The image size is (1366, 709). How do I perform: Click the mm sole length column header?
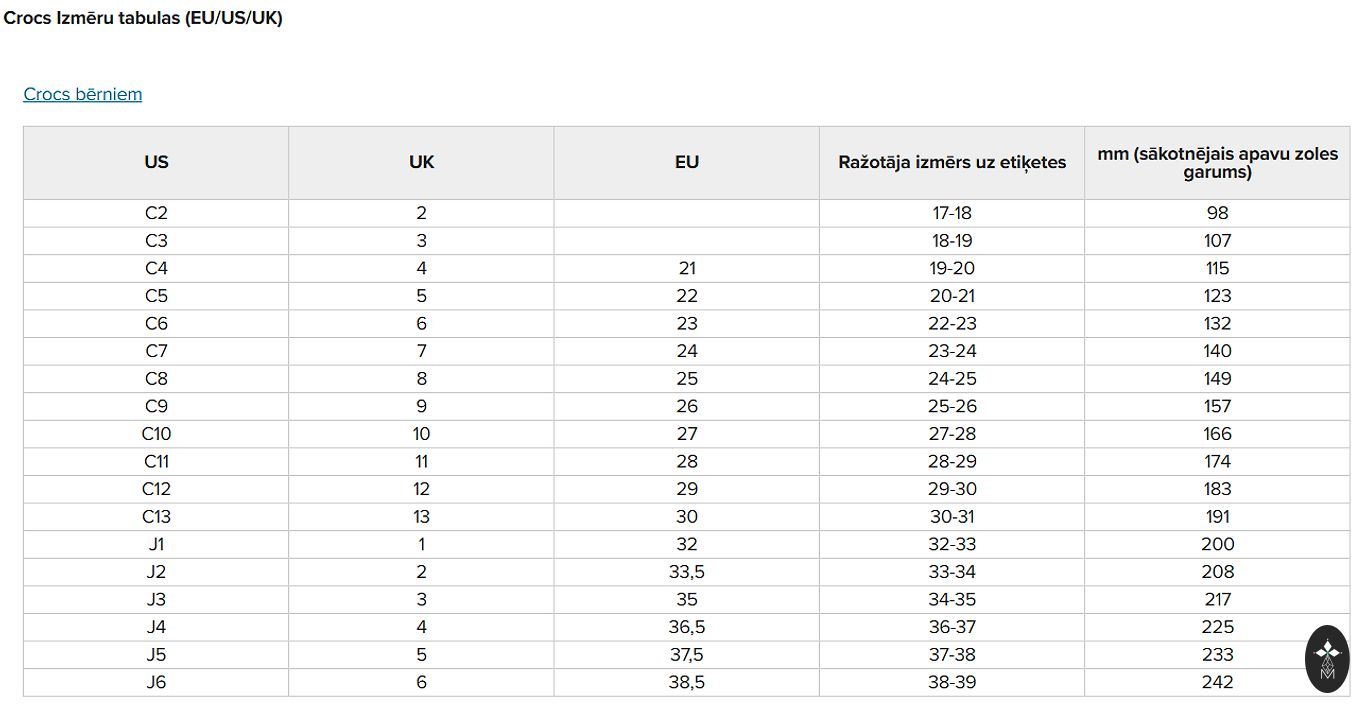click(1217, 162)
